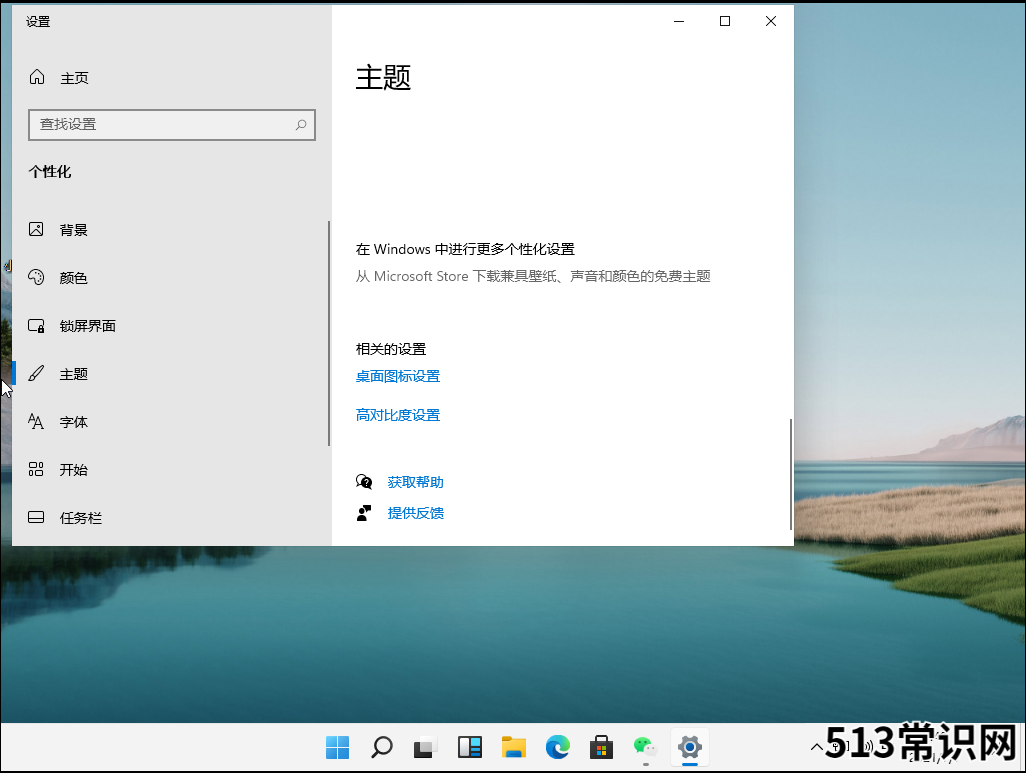
Task: Click Get help (获取帮助) link
Action: coord(415,482)
